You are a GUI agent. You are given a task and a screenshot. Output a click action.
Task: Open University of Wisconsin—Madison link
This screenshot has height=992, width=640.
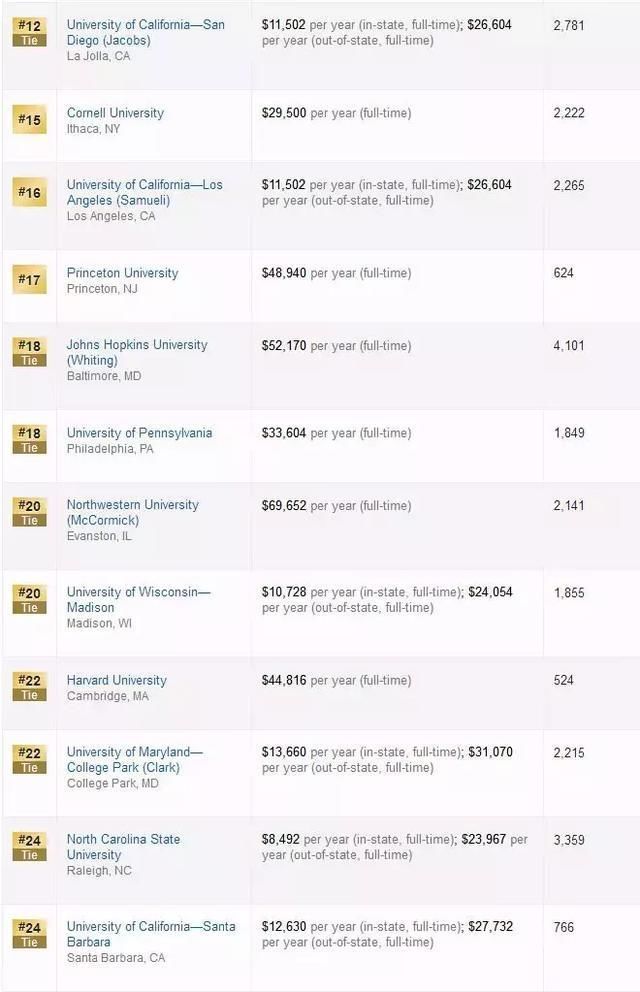pyautogui.click(x=138, y=599)
